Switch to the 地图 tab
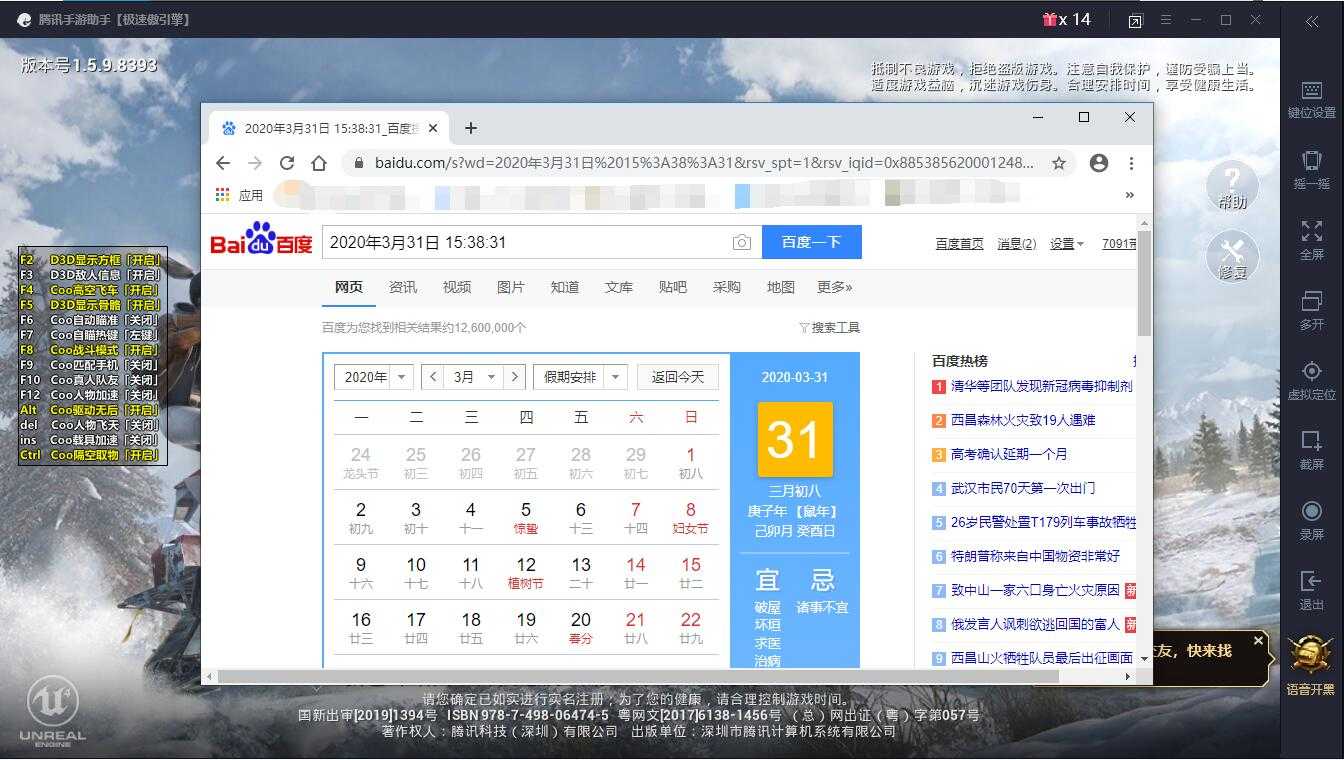 781,287
